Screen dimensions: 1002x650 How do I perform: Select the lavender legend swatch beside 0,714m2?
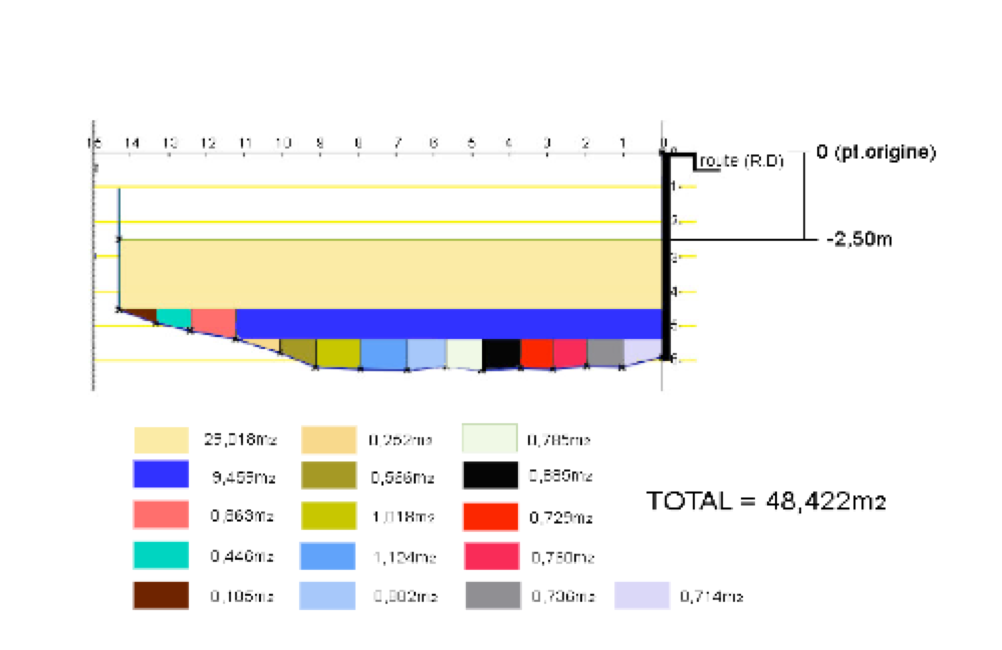(642, 596)
